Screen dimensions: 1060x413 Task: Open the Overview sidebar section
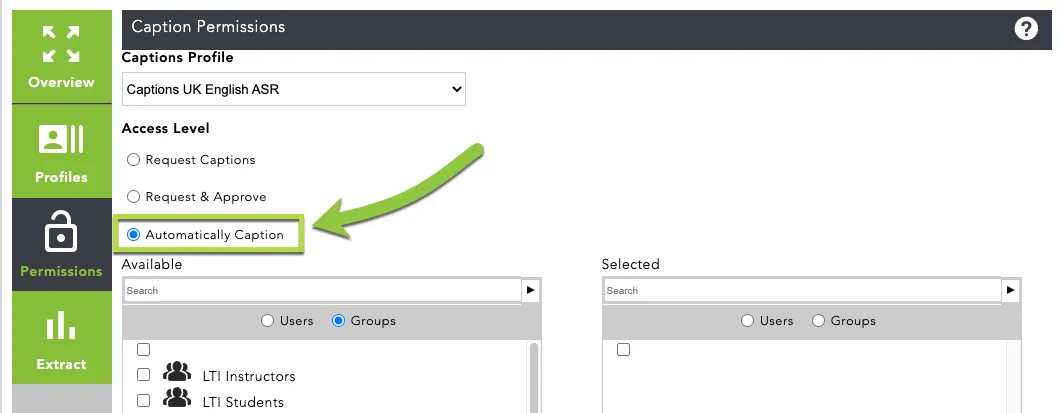pos(62,57)
